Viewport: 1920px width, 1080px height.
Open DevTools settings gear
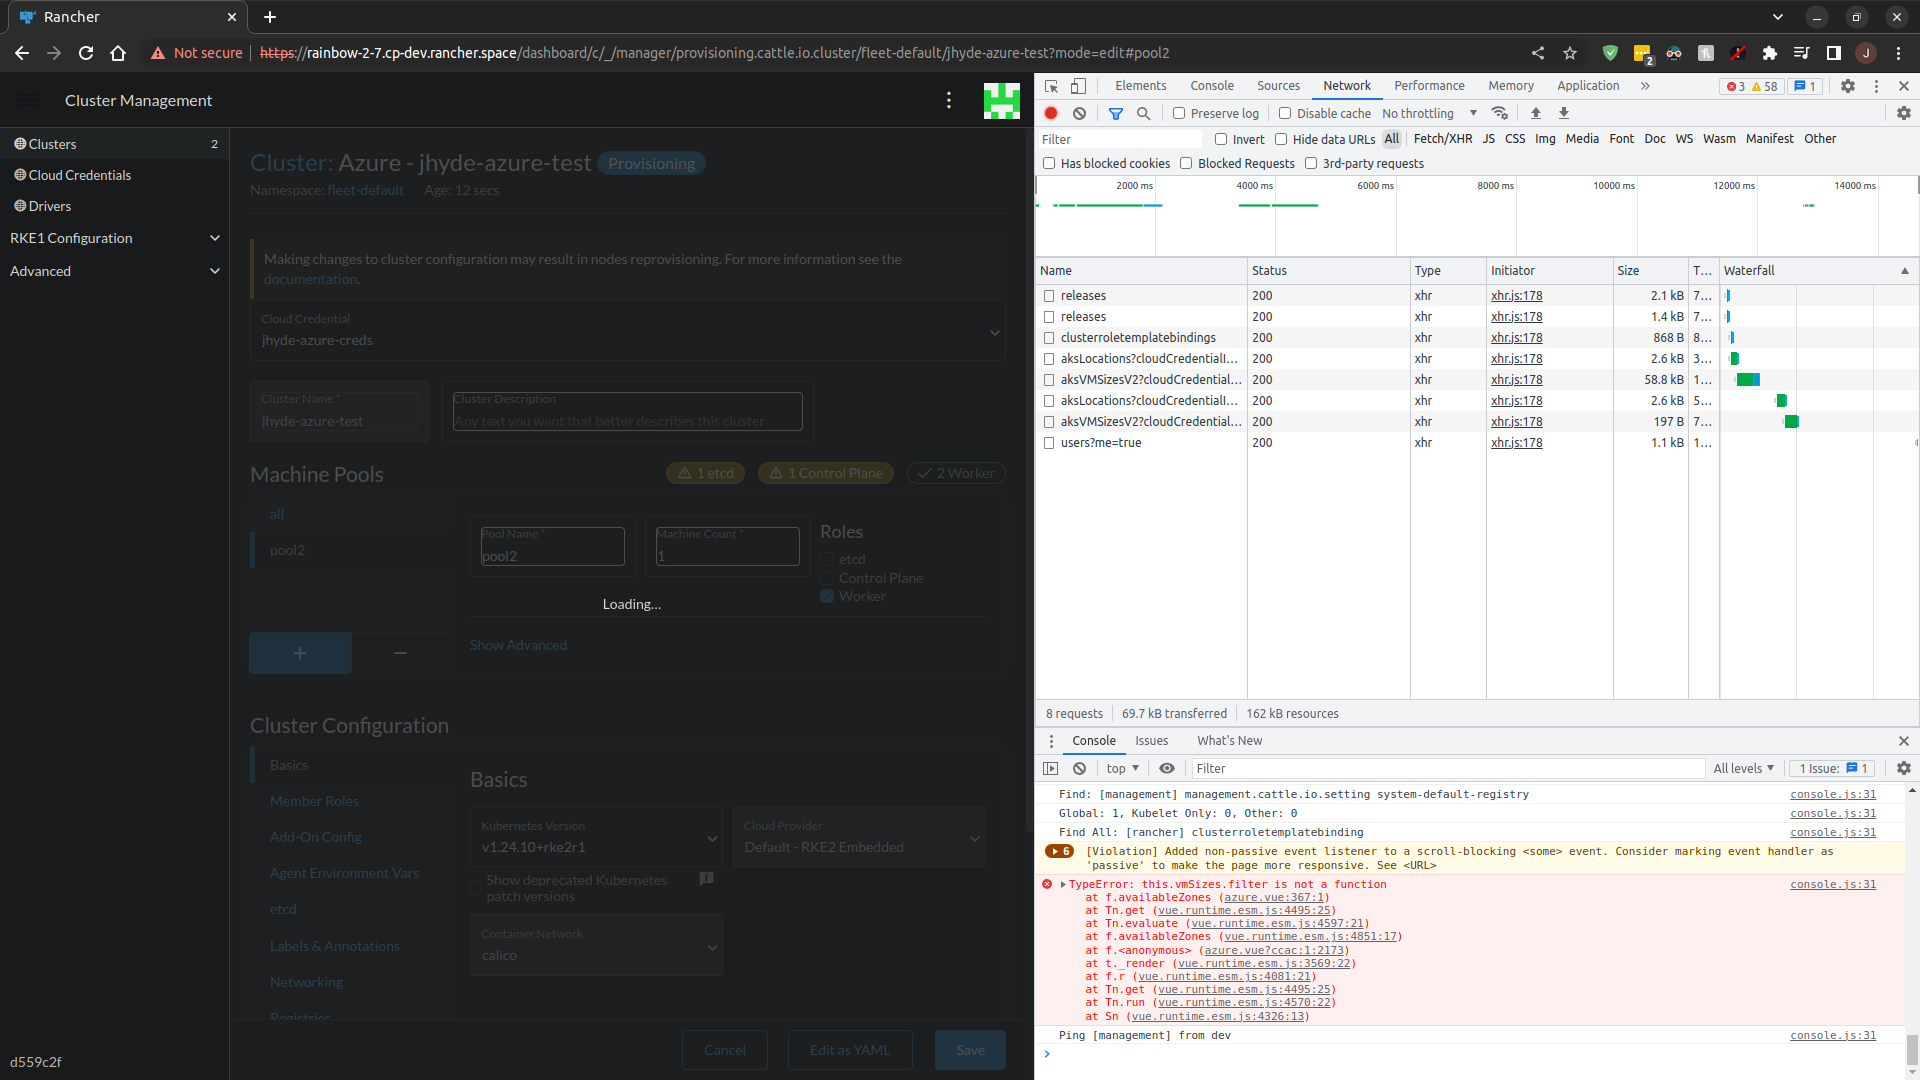click(1848, 86)
